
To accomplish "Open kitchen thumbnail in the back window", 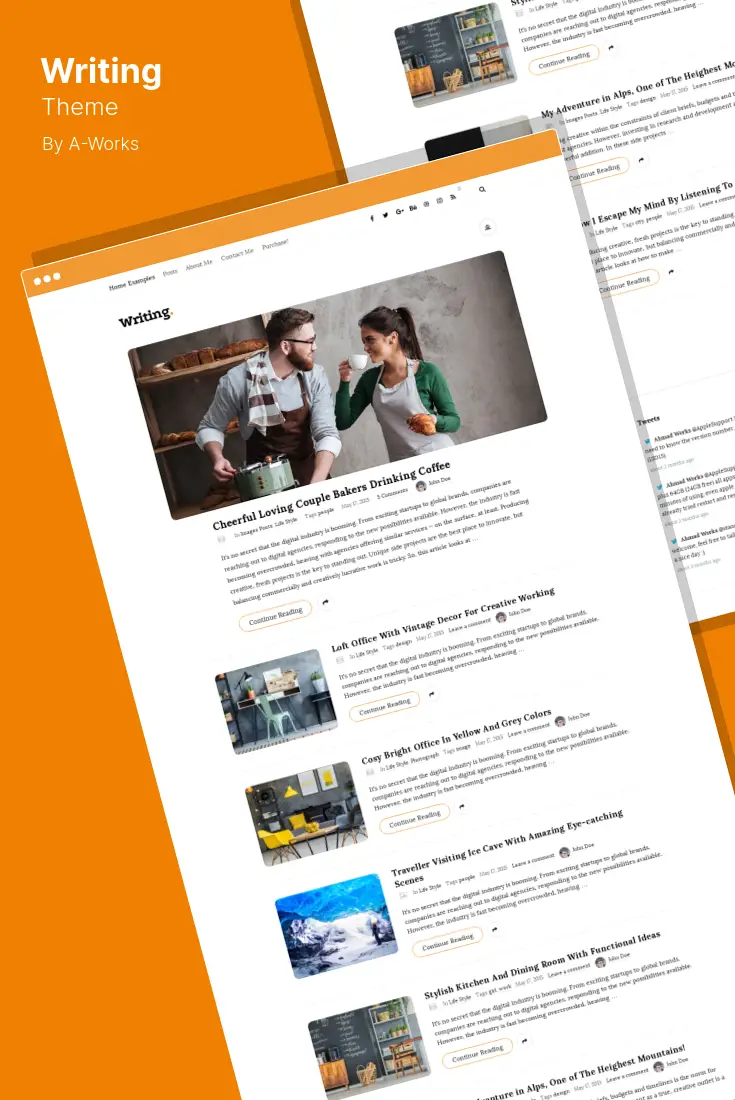I will coord(454,55).
